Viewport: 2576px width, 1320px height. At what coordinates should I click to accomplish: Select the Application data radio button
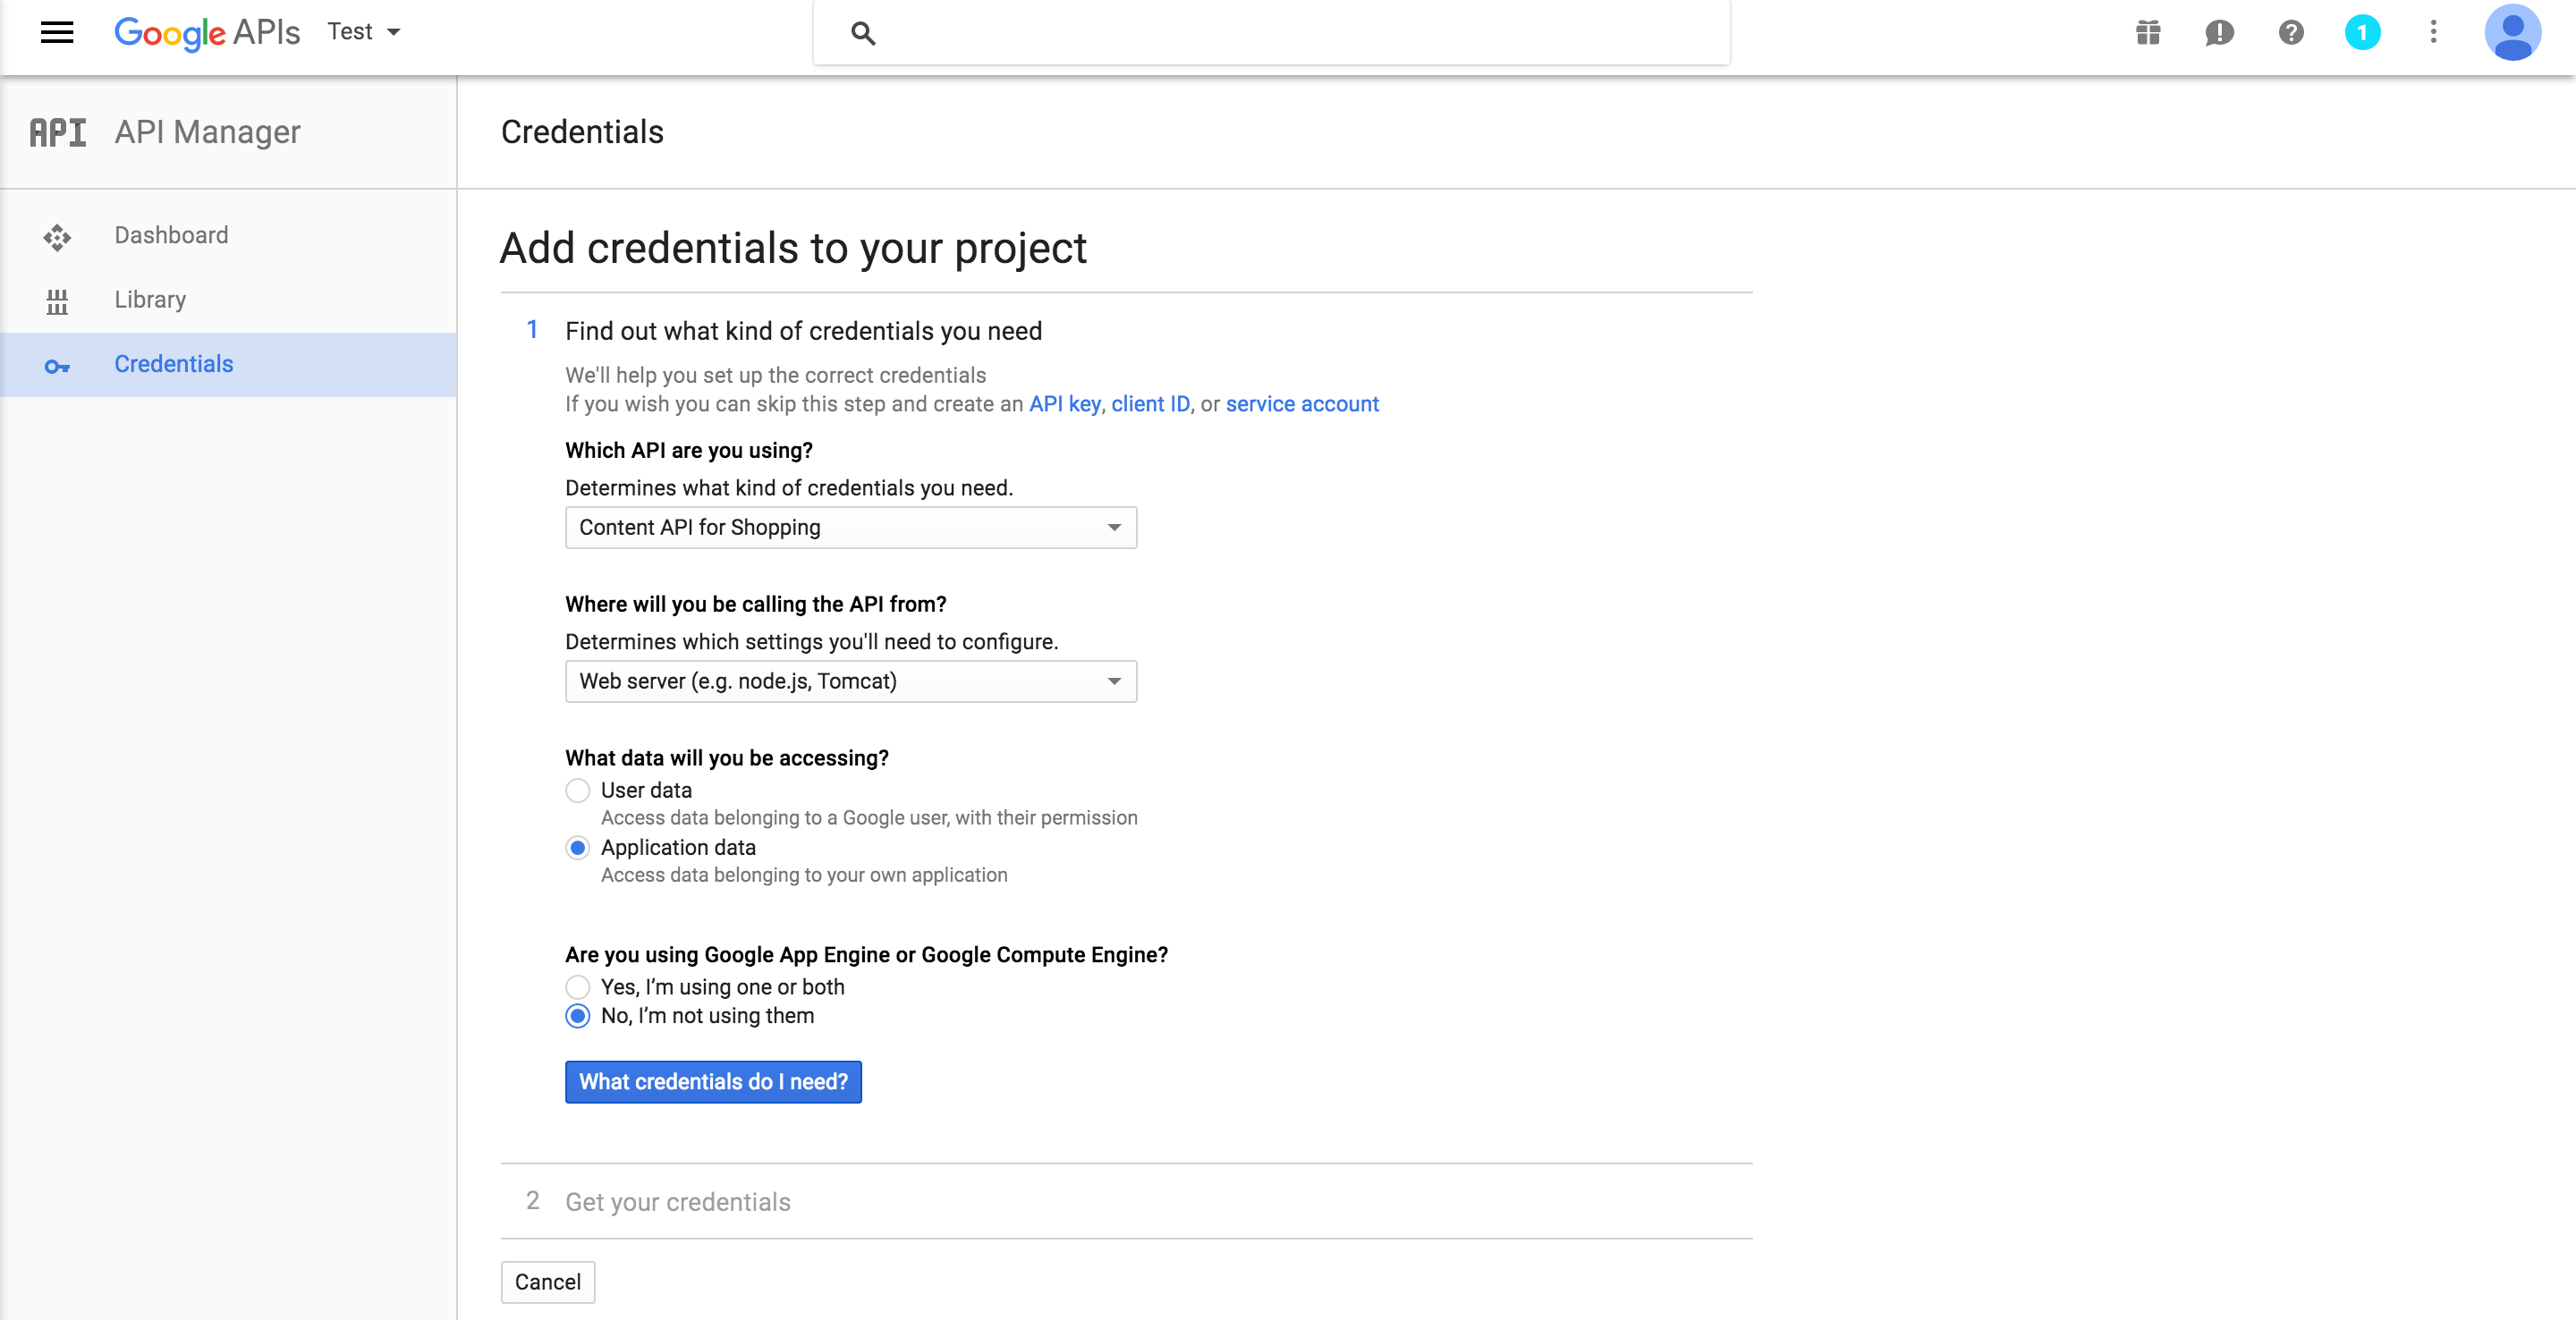point(577,848)
